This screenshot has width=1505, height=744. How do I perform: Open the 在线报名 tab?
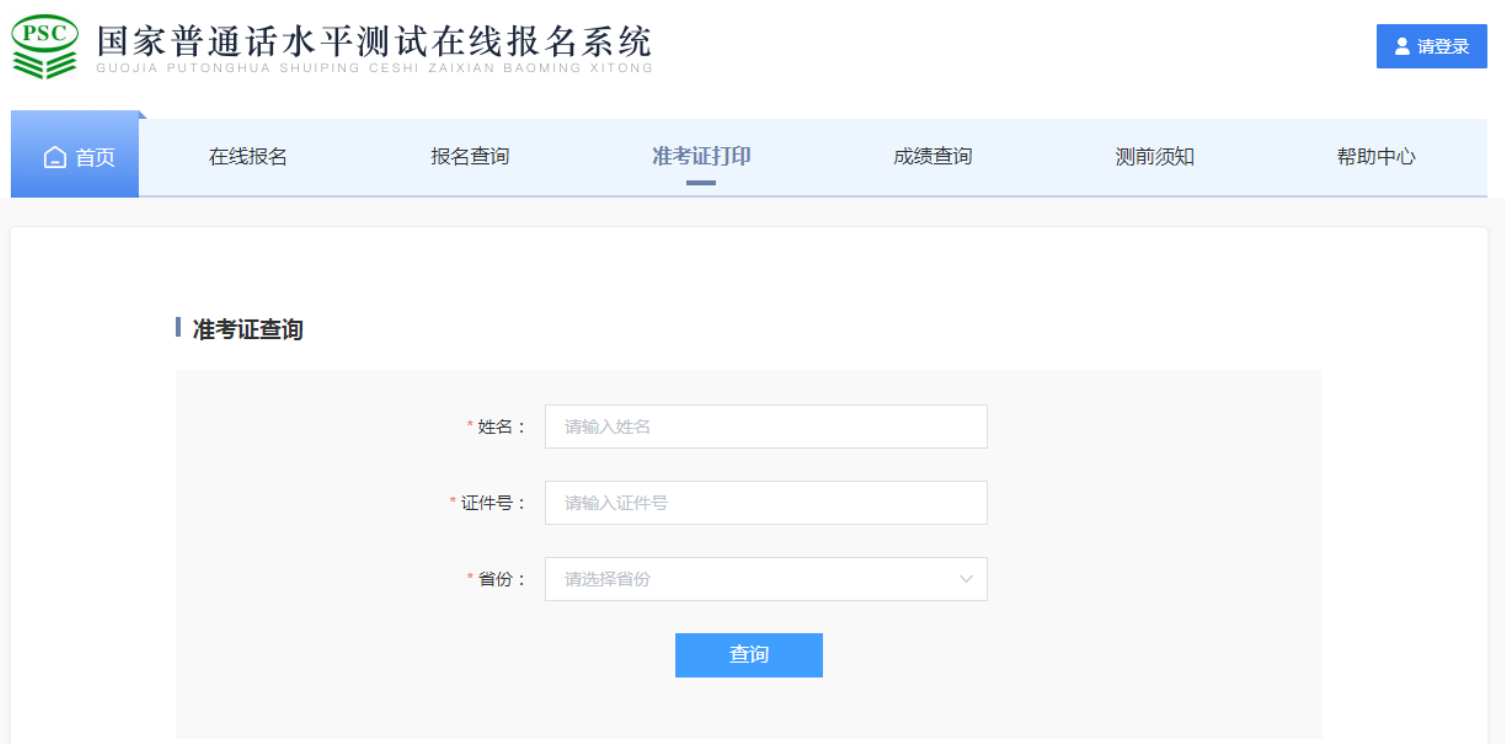[x=248, y=157]
